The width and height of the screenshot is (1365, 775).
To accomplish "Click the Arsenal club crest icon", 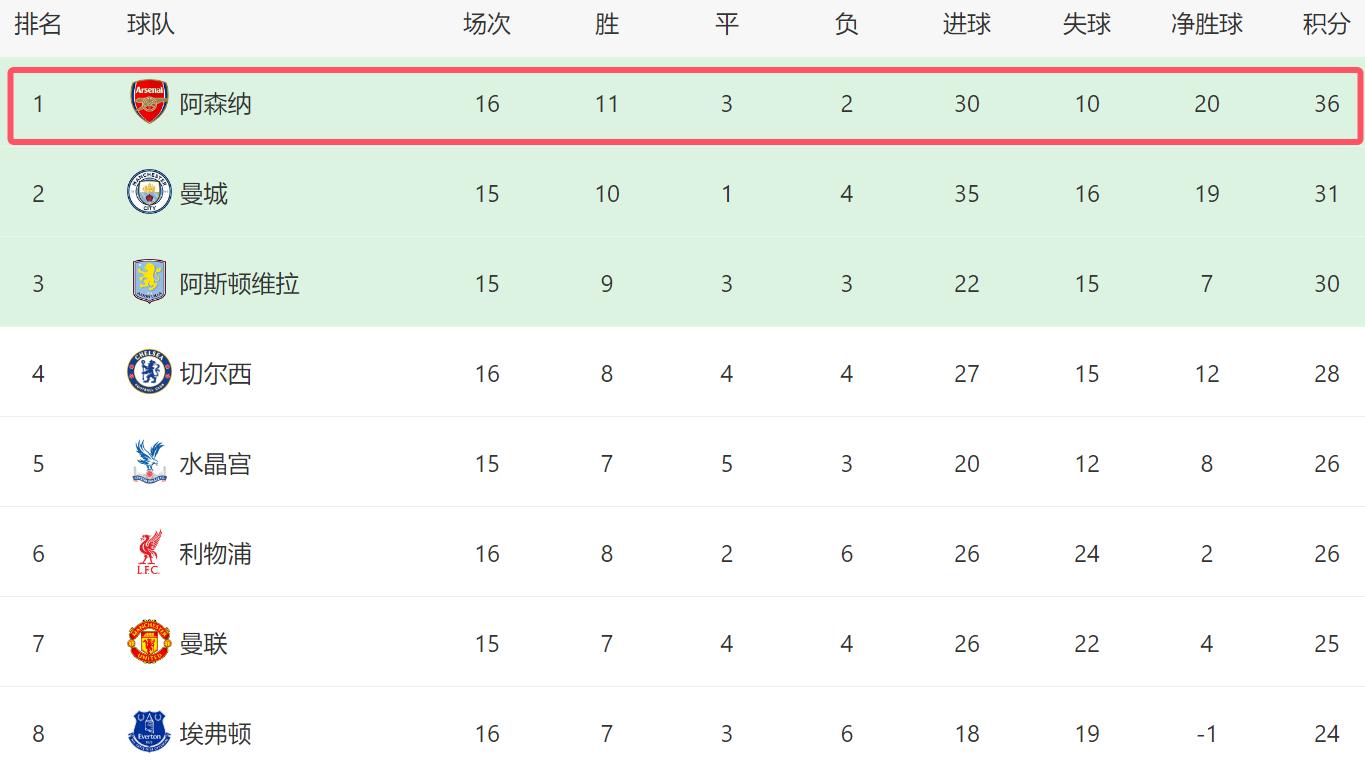I will tap(150, 103).
